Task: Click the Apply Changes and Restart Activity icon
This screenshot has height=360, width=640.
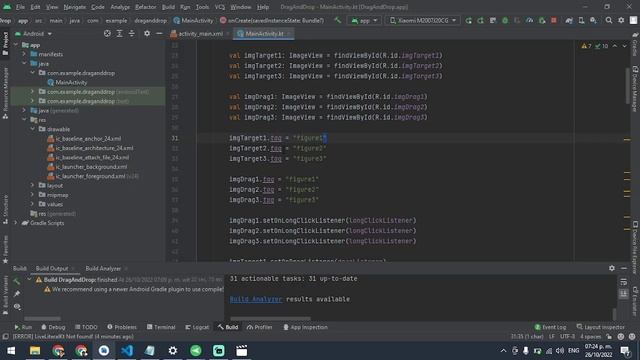Action: (x=469, y=20)
